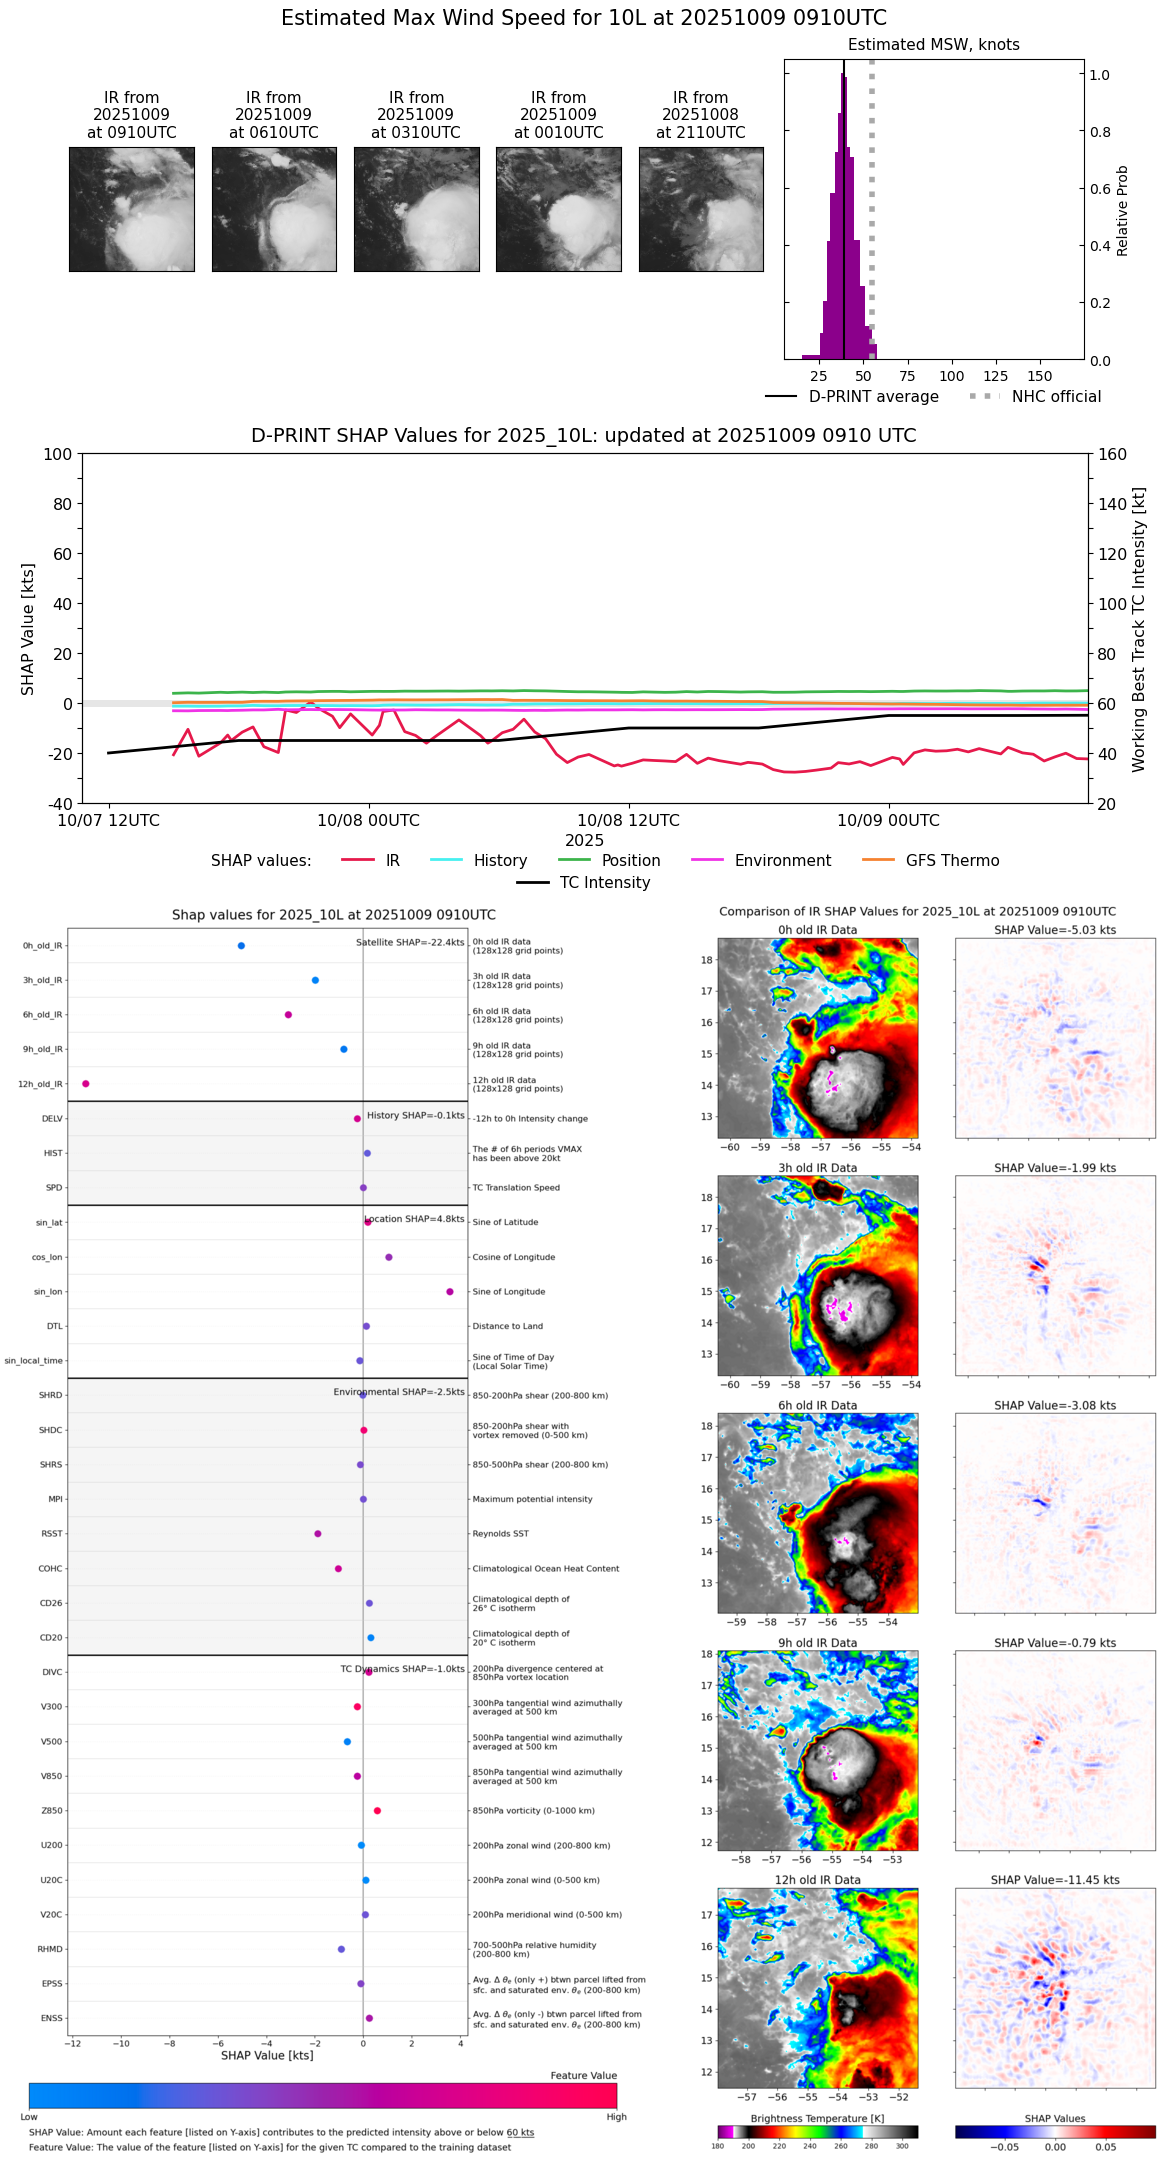Click the History cyan legend marker
This screenshot has height=2158, width=1168.
[x=446, y=860]
